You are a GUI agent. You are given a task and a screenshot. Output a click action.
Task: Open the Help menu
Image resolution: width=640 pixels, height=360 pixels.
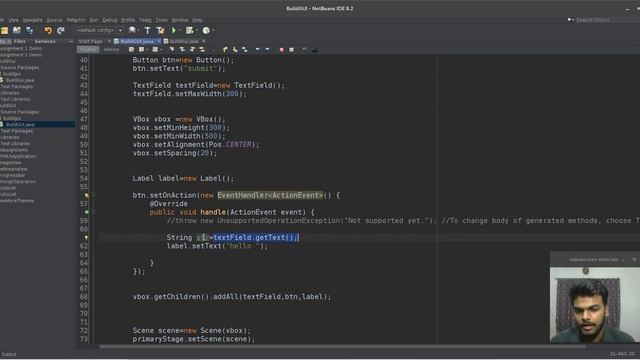pyautogui.click(x=197, y=20)
